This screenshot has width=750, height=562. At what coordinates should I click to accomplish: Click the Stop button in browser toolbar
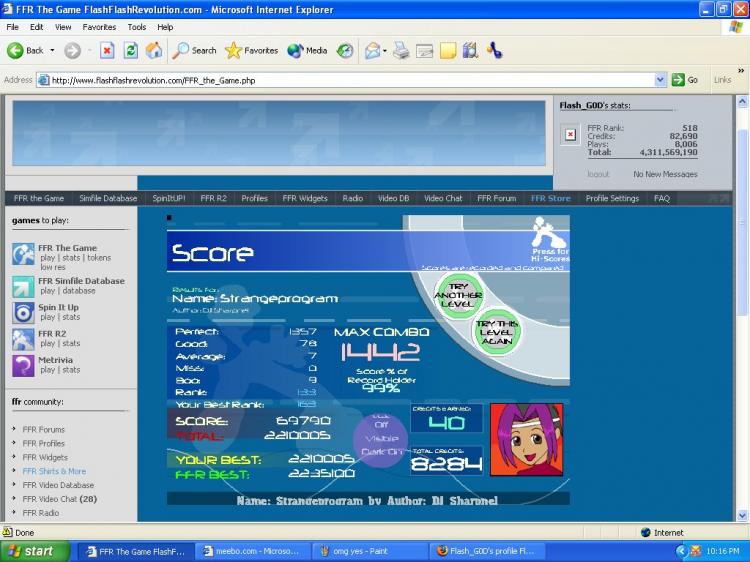coord(107,50)
